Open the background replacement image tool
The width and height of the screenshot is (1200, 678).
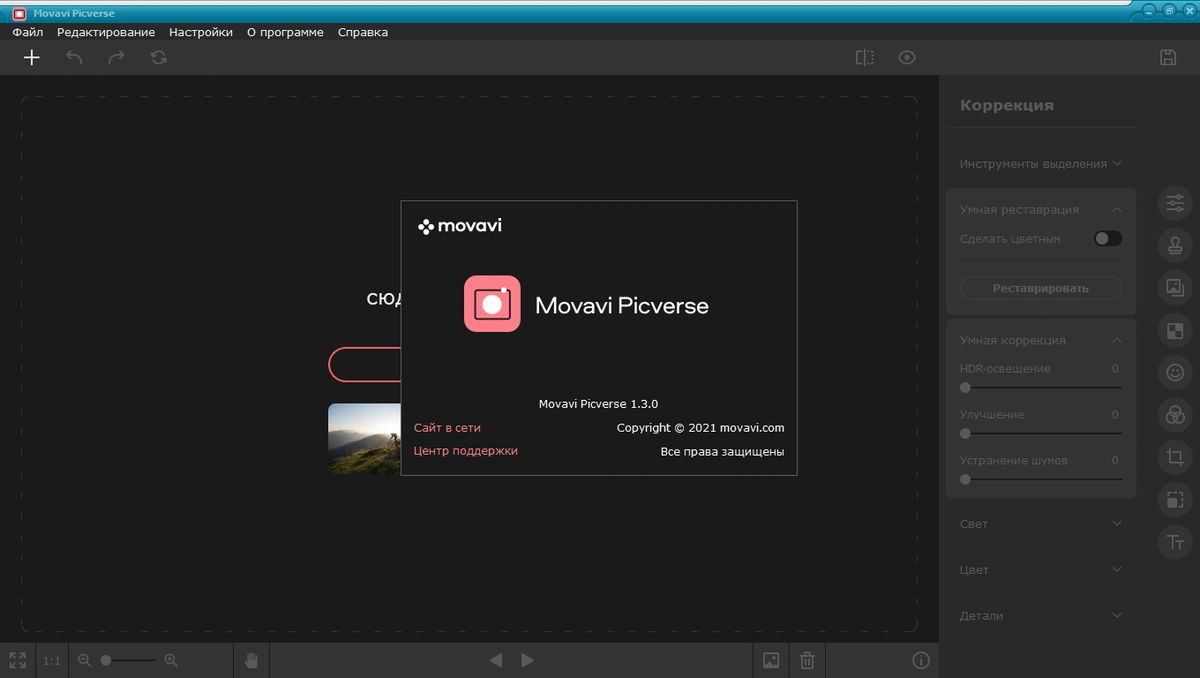(1175, 288)
